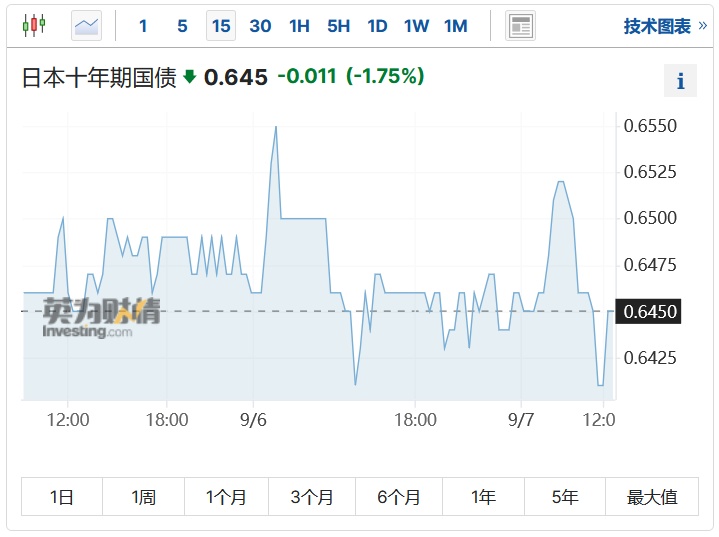719x537 pixels.
Task: Click the 9/6 date label
Action: pos(253,420)
